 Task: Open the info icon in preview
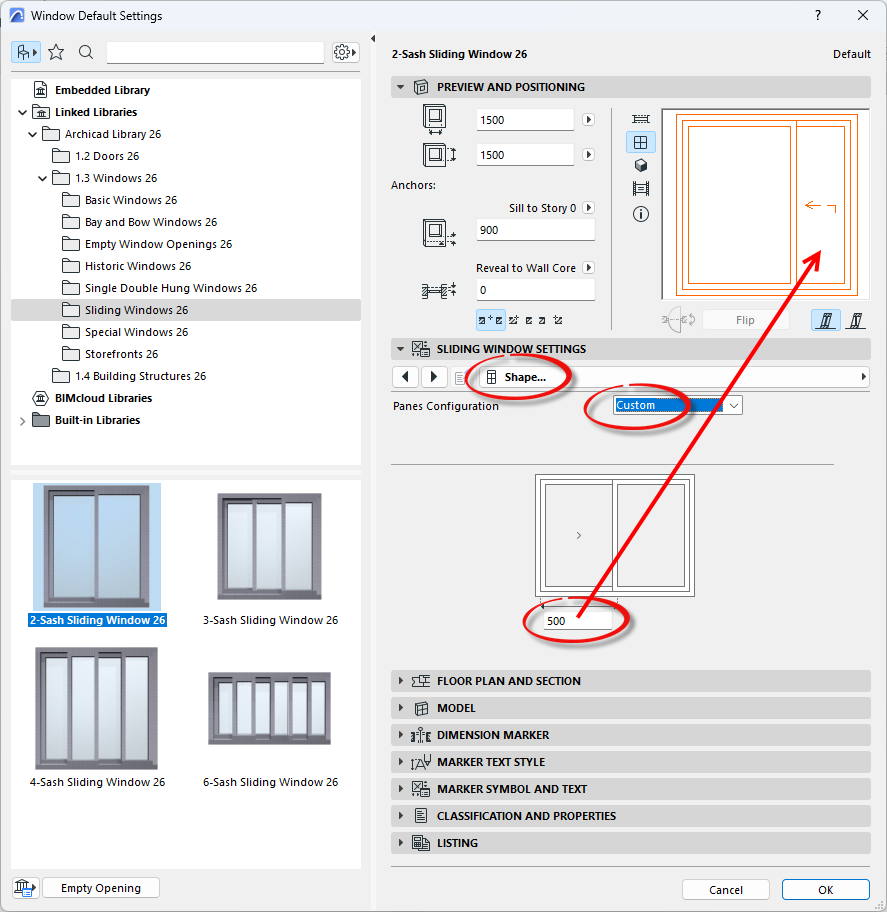[640, 214]
